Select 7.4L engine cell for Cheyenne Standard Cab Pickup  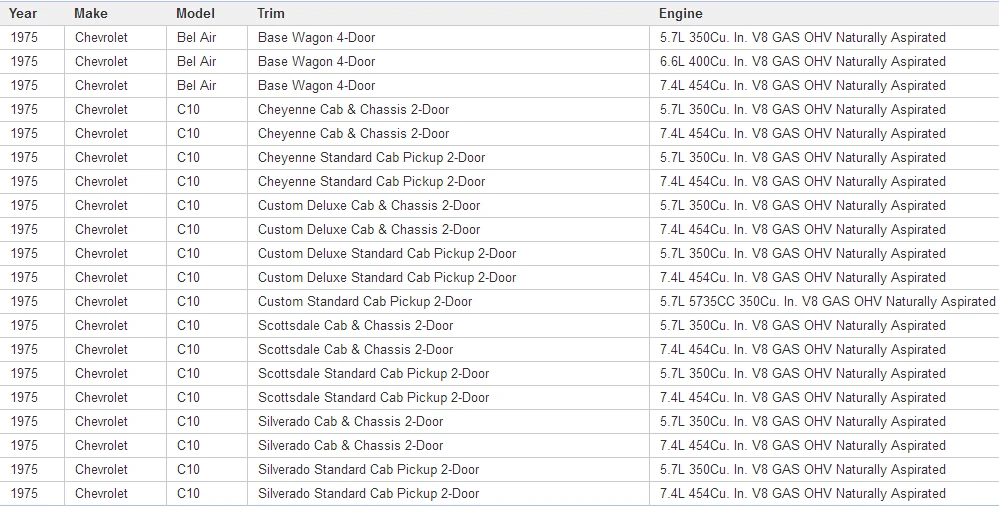point(824,182)
